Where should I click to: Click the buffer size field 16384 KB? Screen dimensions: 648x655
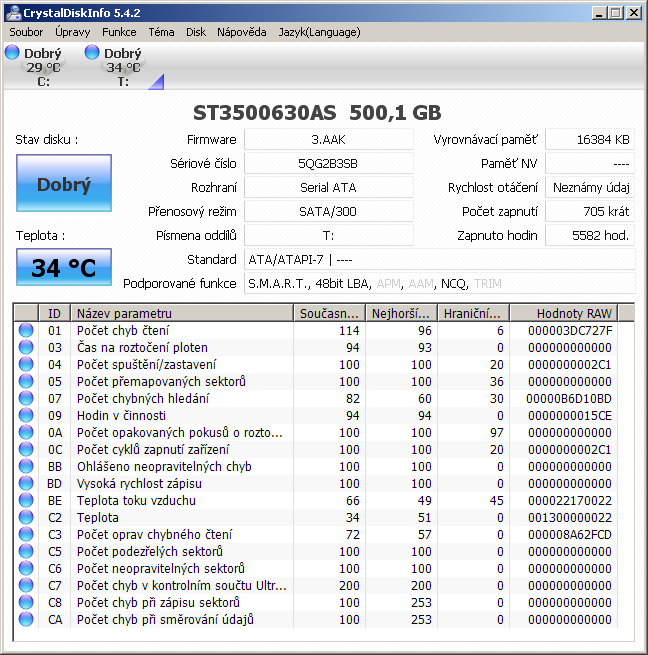point(590,140)
